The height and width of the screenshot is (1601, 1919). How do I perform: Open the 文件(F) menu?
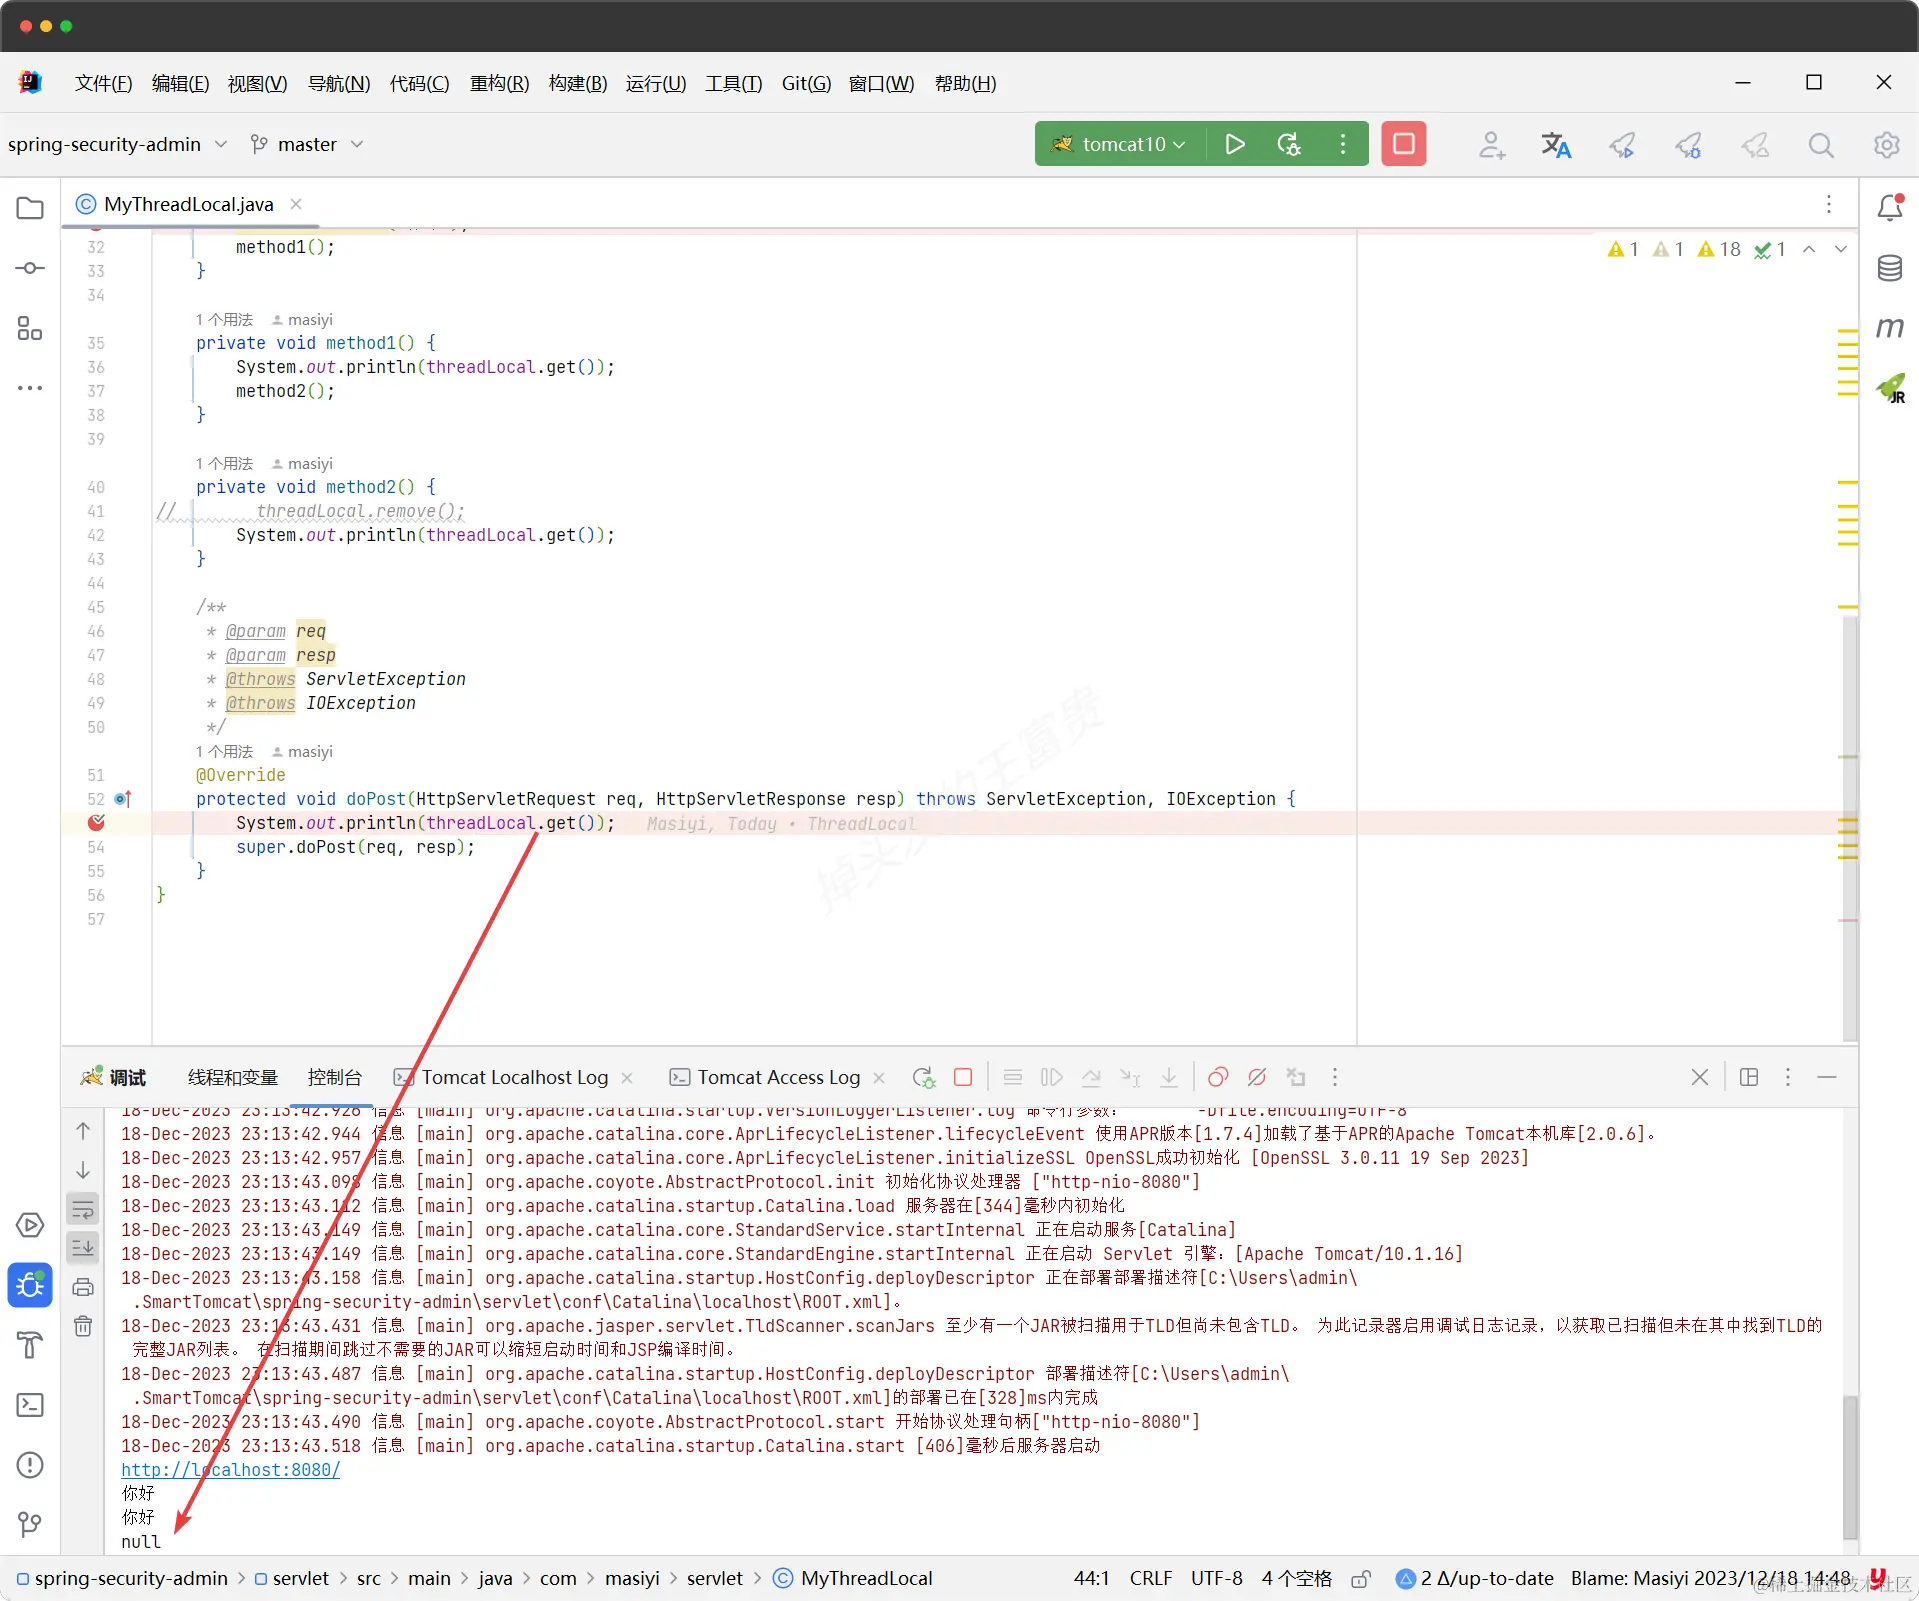[x=103, y=83]
